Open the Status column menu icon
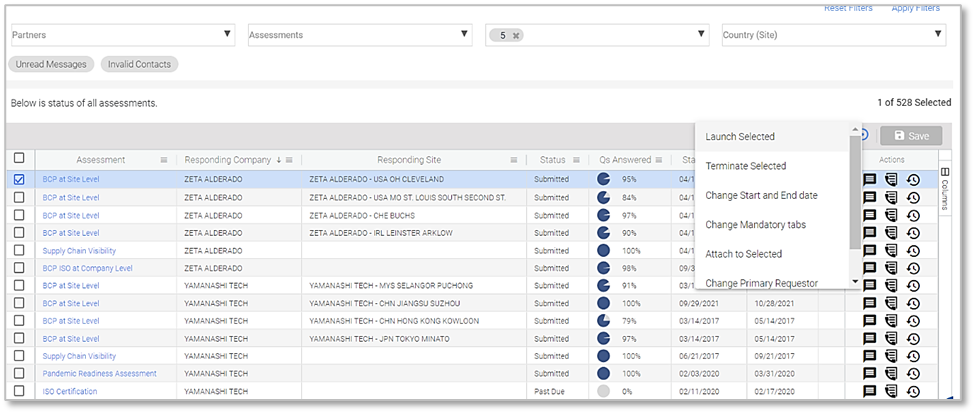 [x=576, y=160]
